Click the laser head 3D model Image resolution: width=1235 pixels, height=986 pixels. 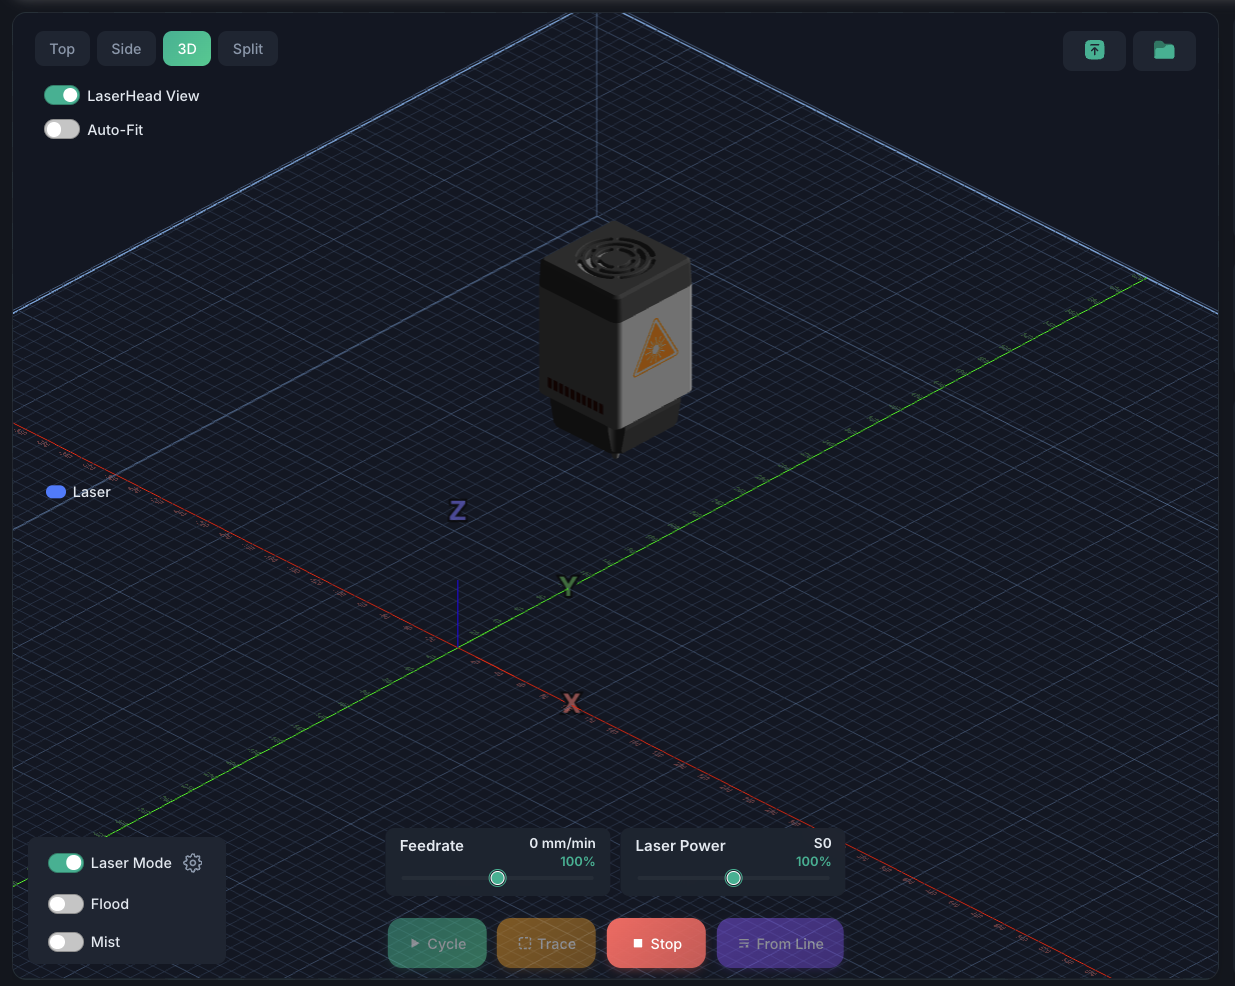(x=615, y=340)
